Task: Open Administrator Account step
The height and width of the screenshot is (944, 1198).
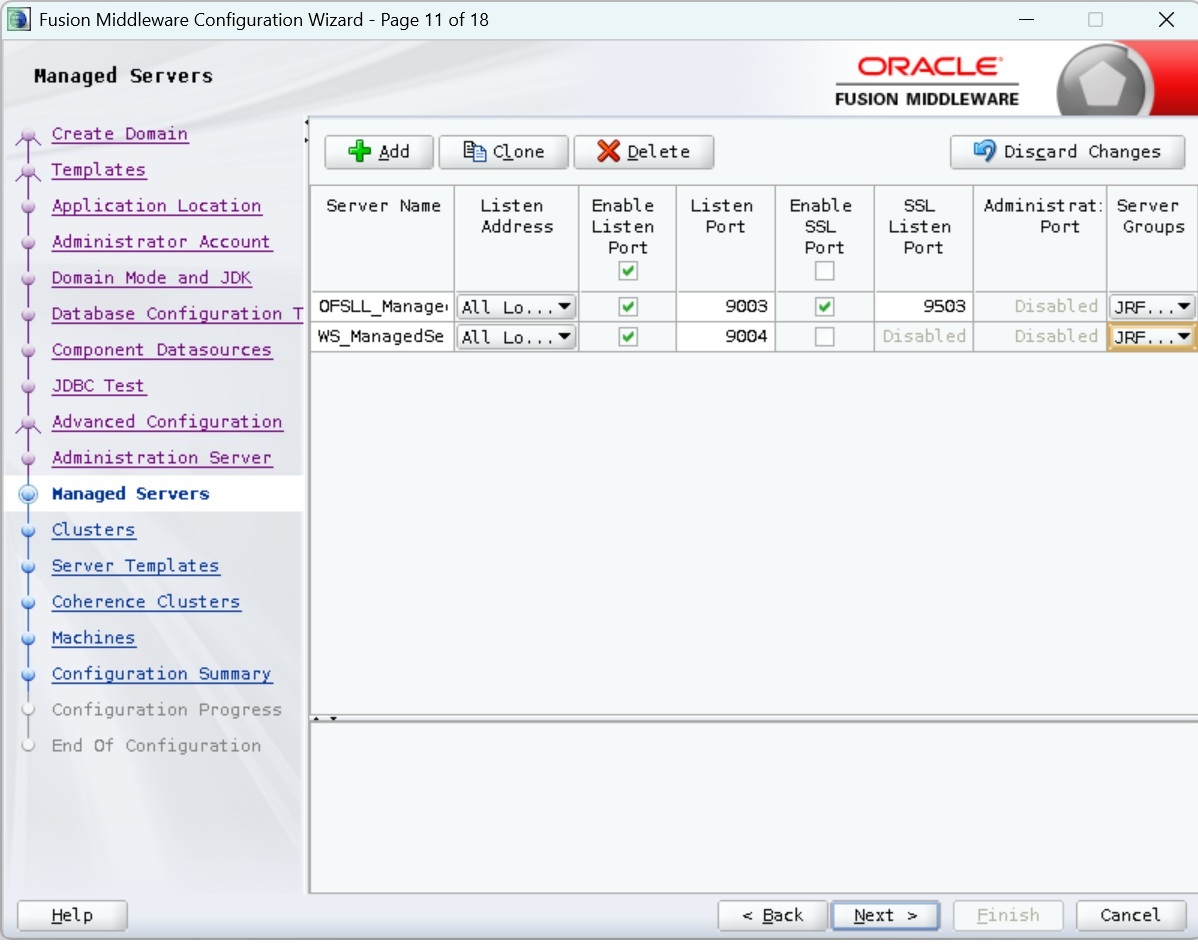Action: coord(161,241)
